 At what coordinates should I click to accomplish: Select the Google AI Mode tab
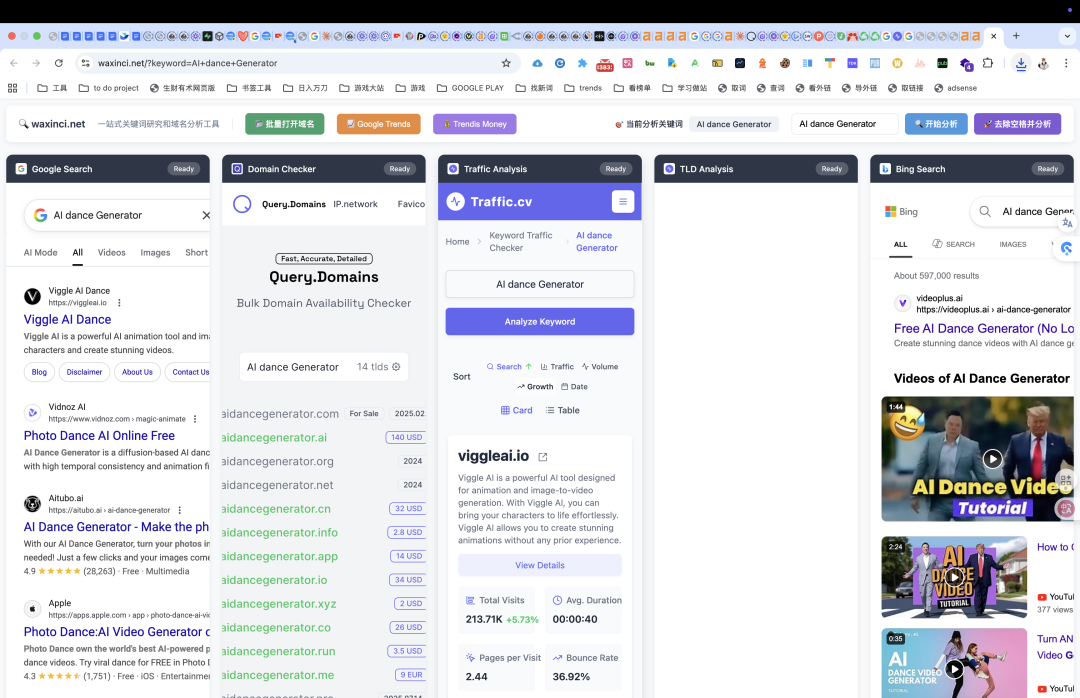tap(41, 252)
